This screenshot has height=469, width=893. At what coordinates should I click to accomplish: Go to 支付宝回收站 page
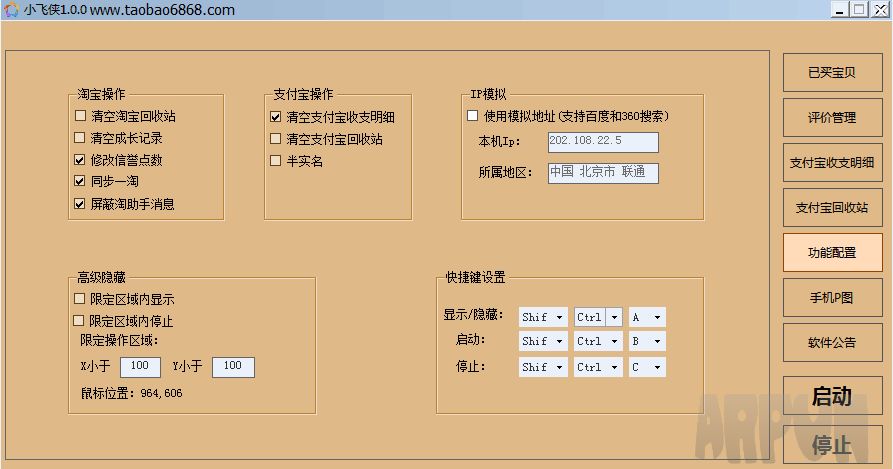[x=833, y=207]
